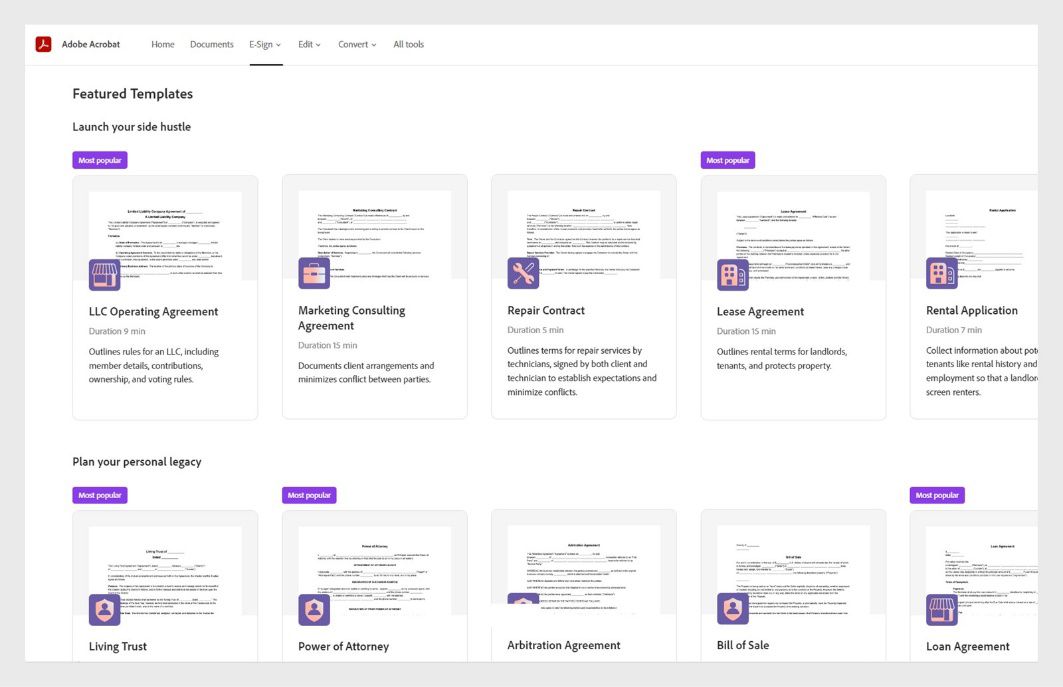The image size is (1063, 687).
Task: Select the building icon on Rental Application card
Action: point(942,272)
